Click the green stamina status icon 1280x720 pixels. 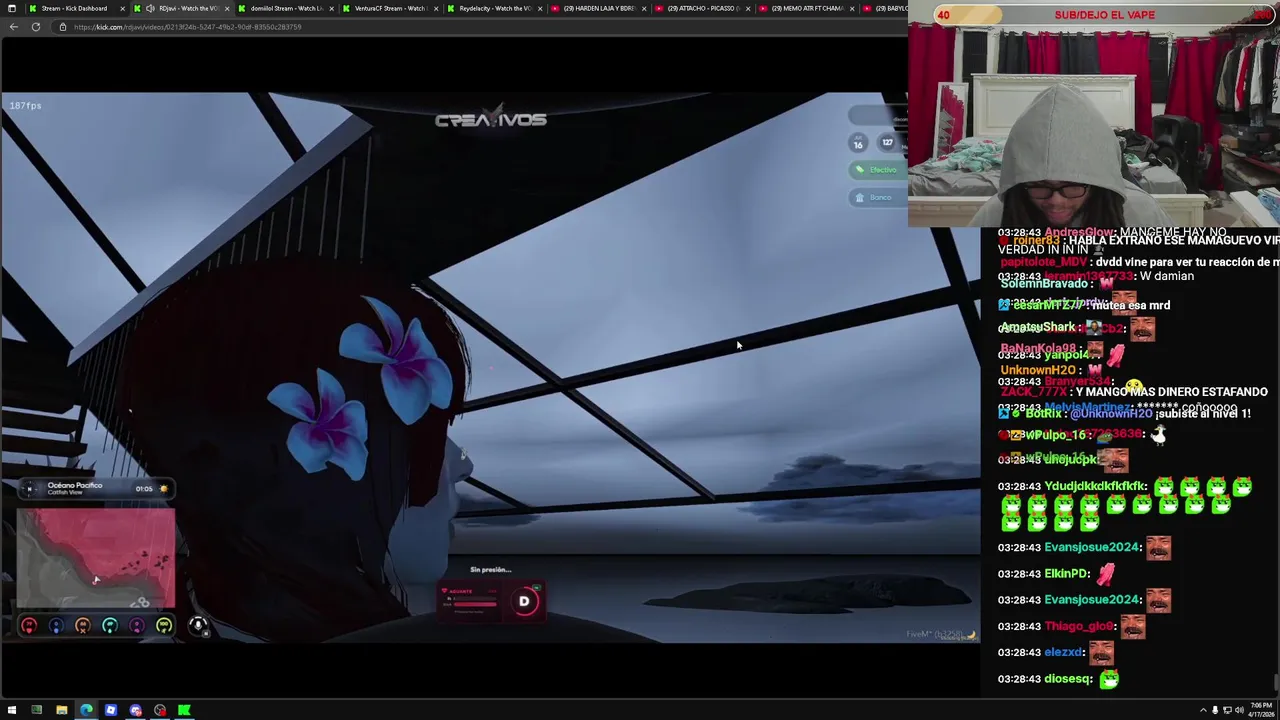(164, 626)
